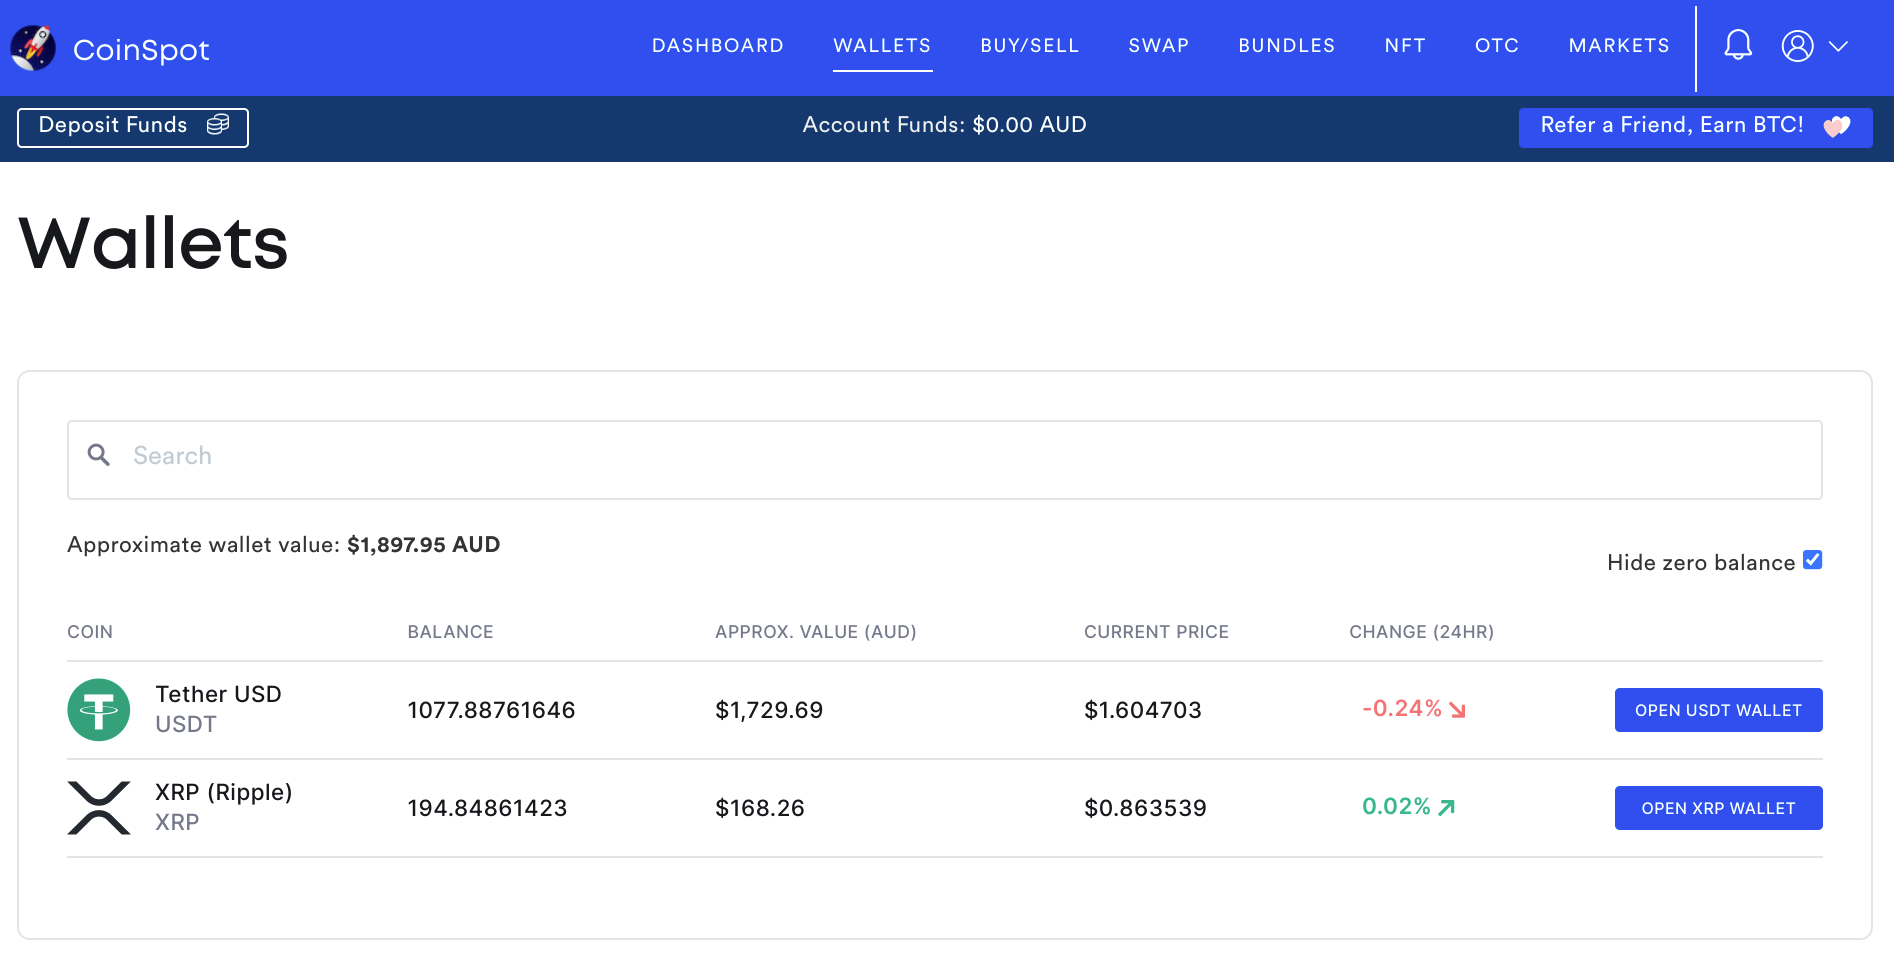Click the Tether USD coin icon
Viewport: 1894px width, 963px height.
[99, 710]
